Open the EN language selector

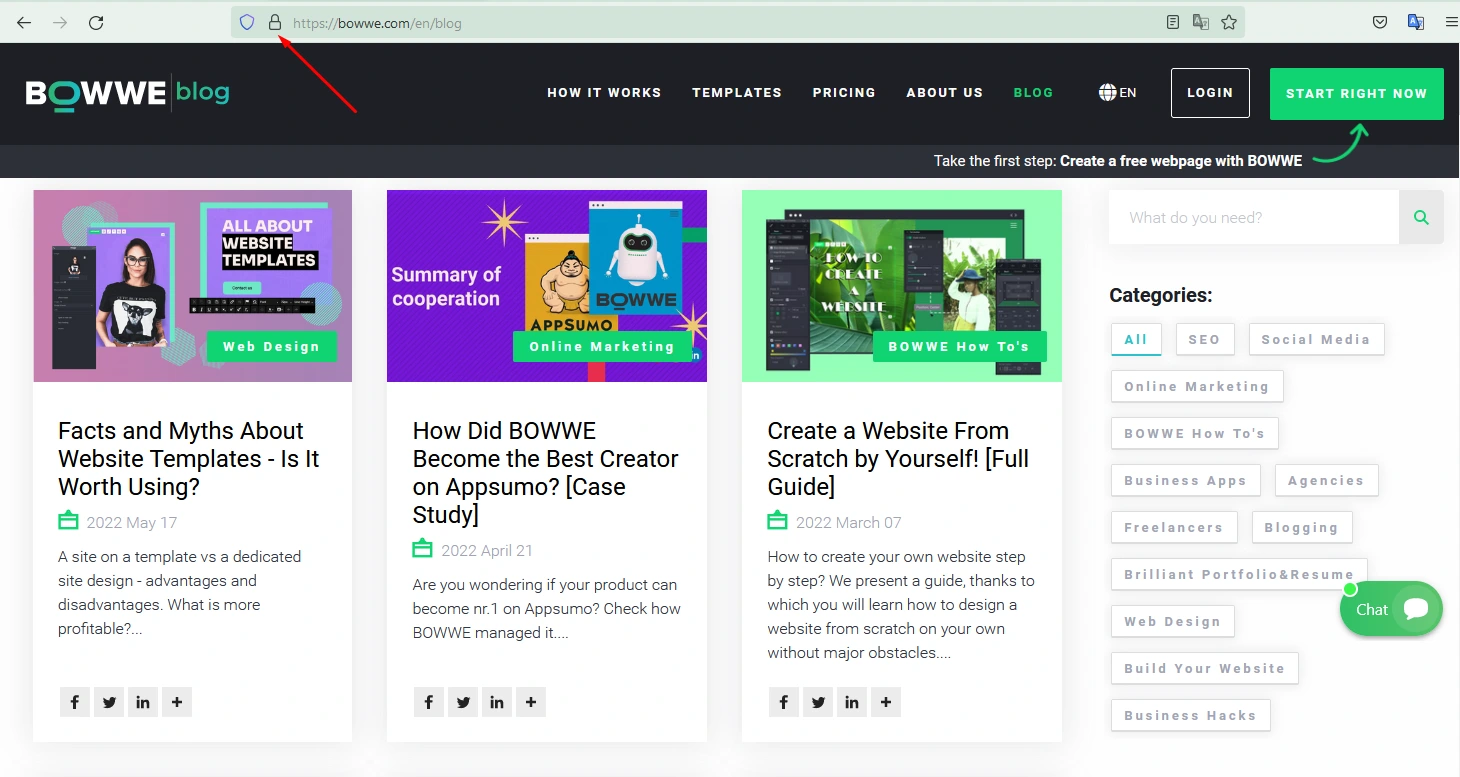tap(1117, 93)
